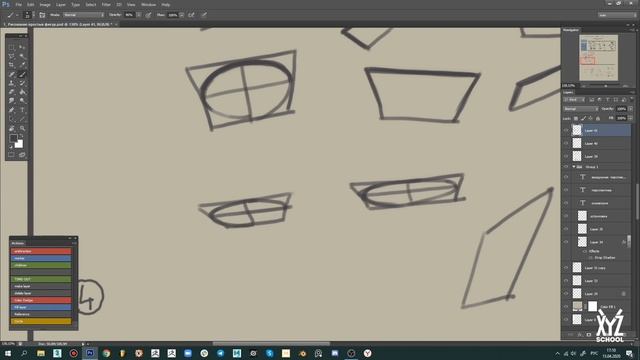Viewport: 640px width, 360px height.
Task: Open the brush preset picker
Action: click(x=28, y=15)
